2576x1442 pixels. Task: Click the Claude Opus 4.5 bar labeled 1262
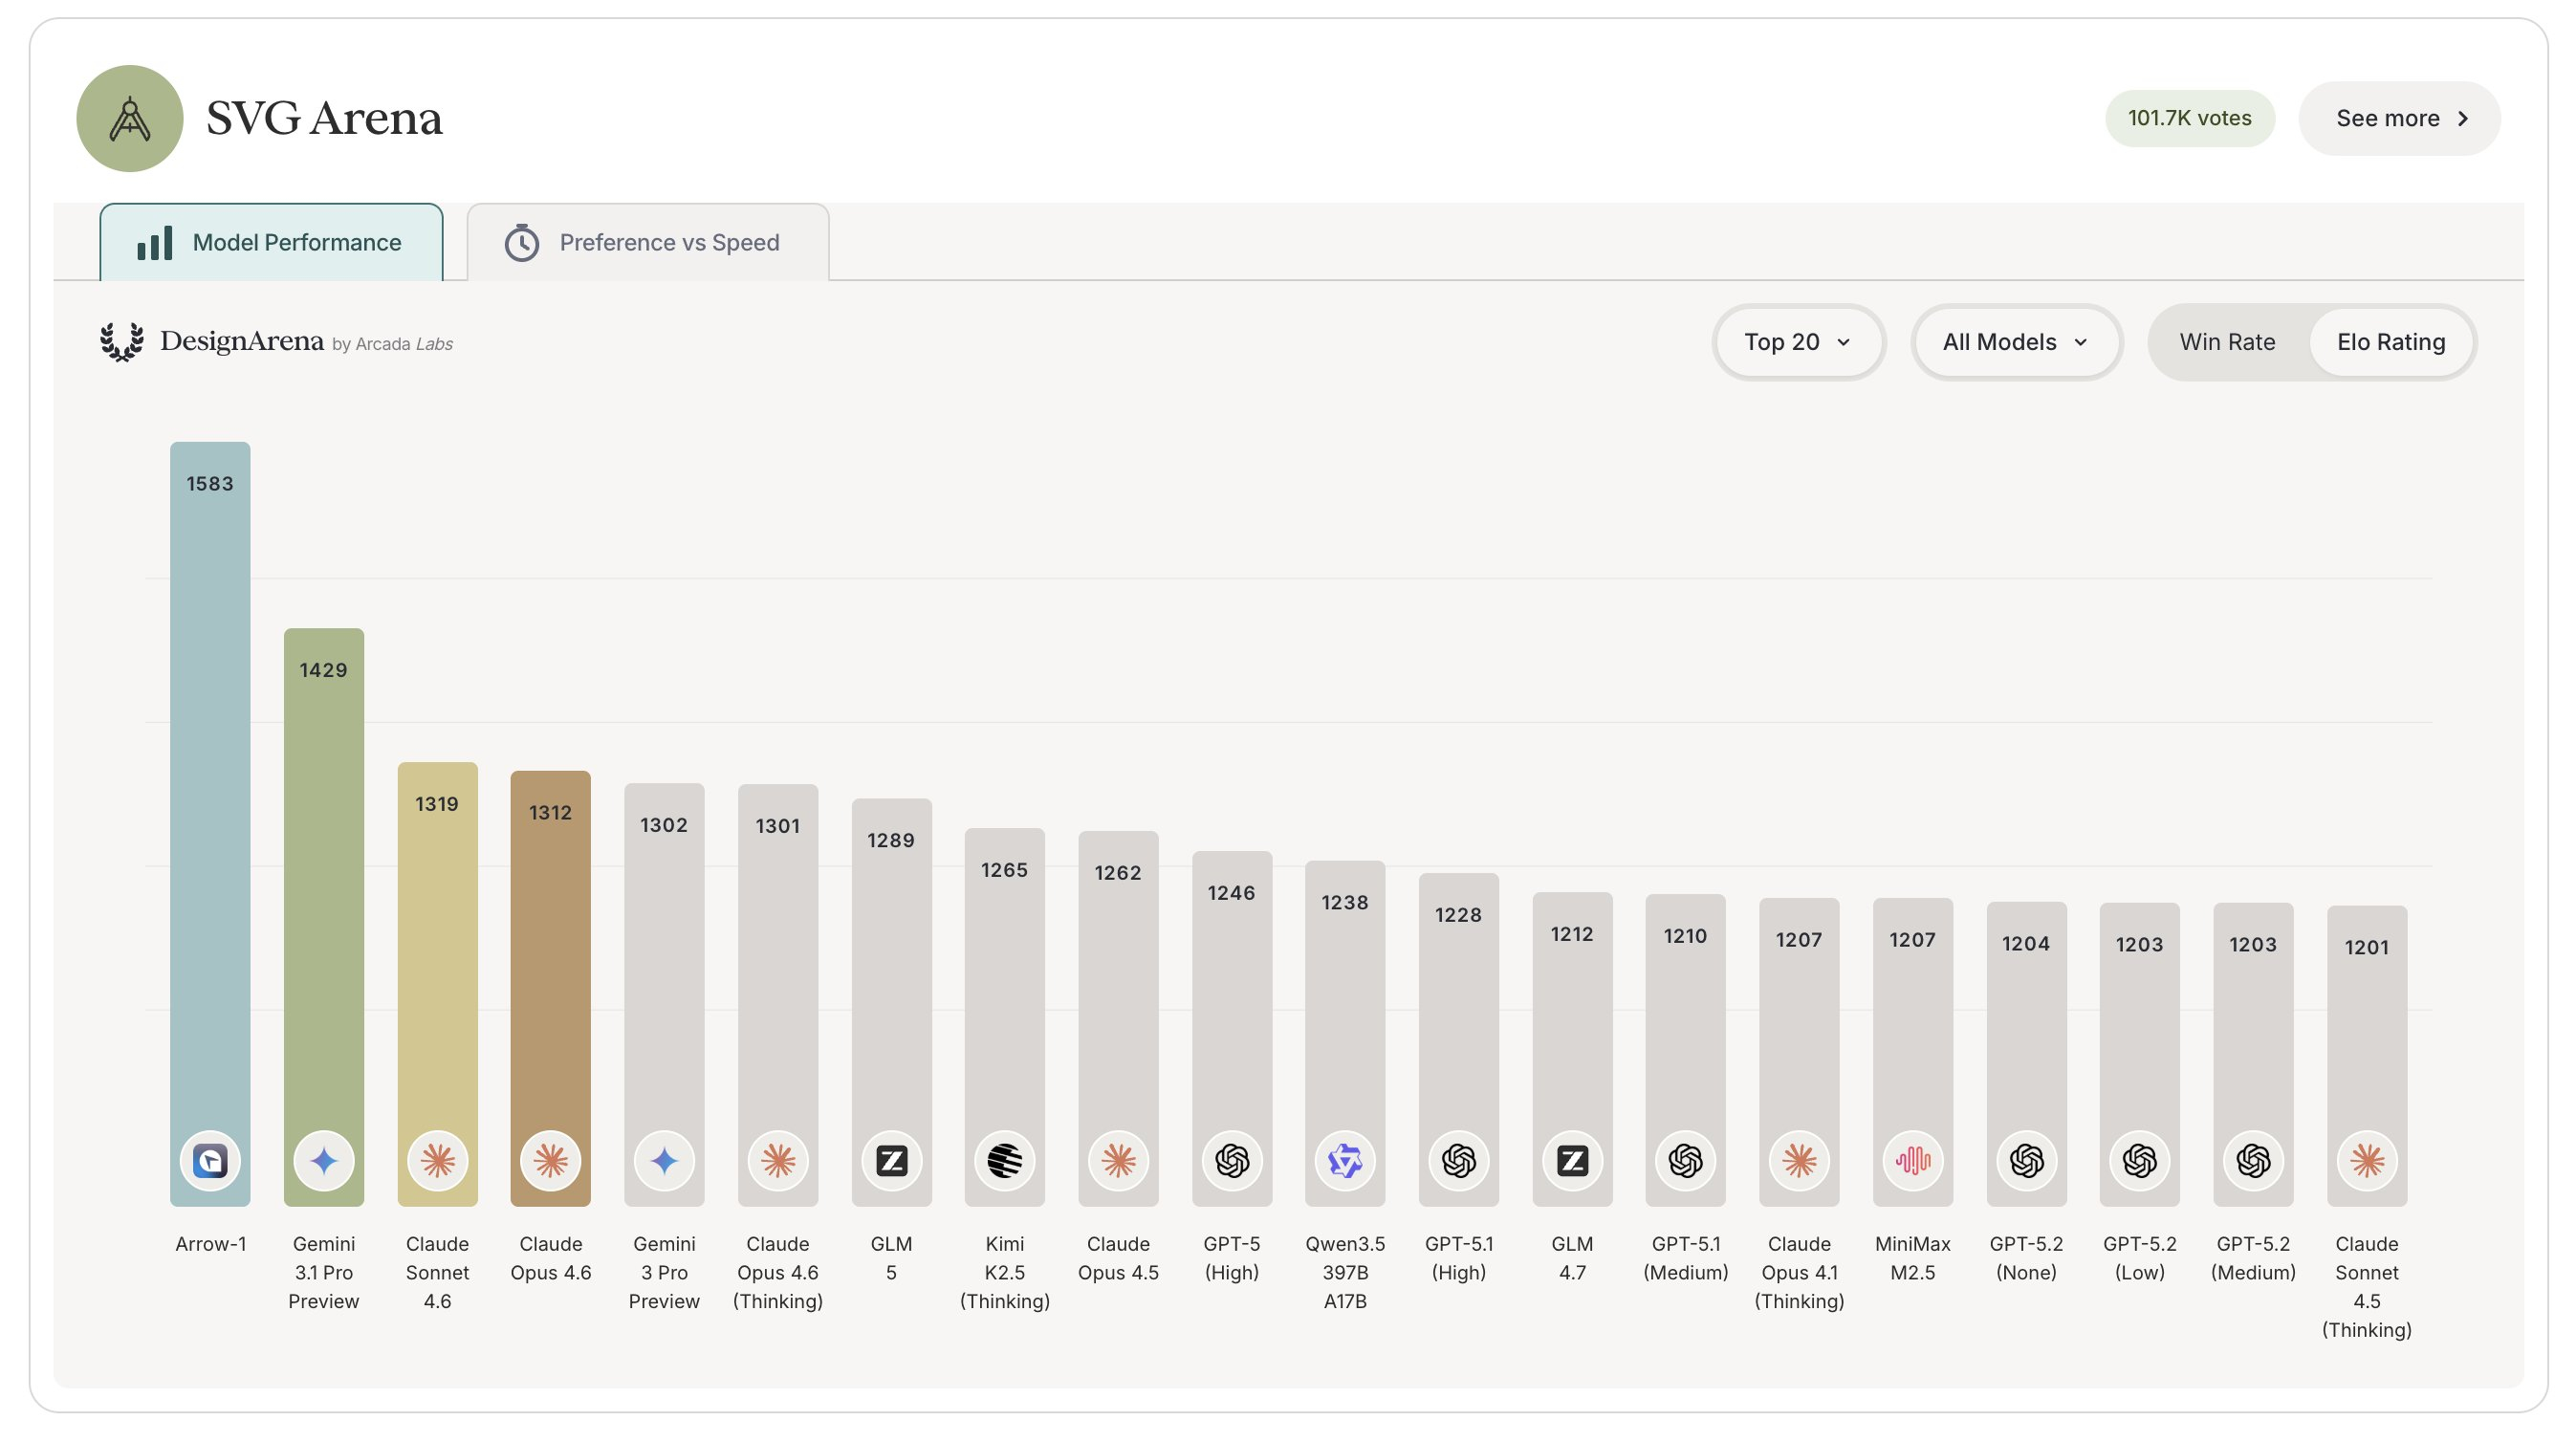1118,990
